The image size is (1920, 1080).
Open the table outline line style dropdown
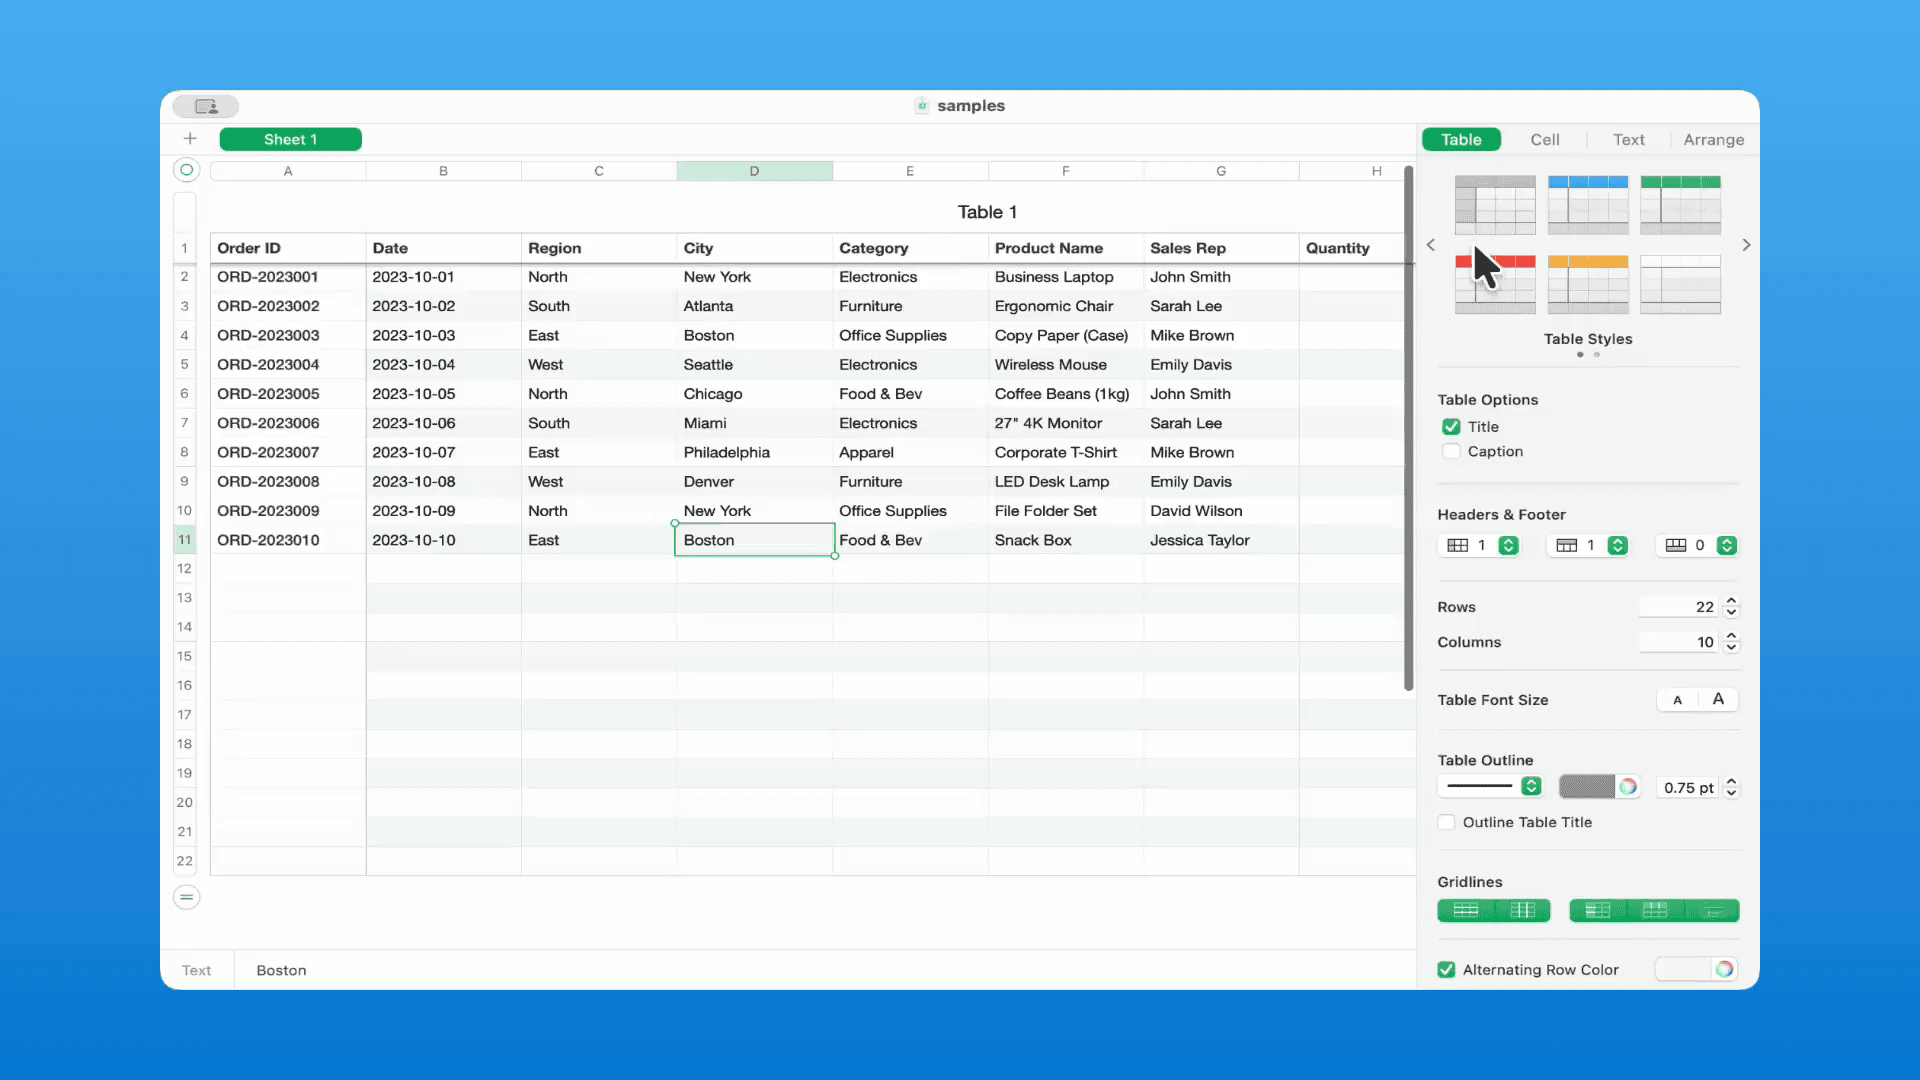(1490, 786)
